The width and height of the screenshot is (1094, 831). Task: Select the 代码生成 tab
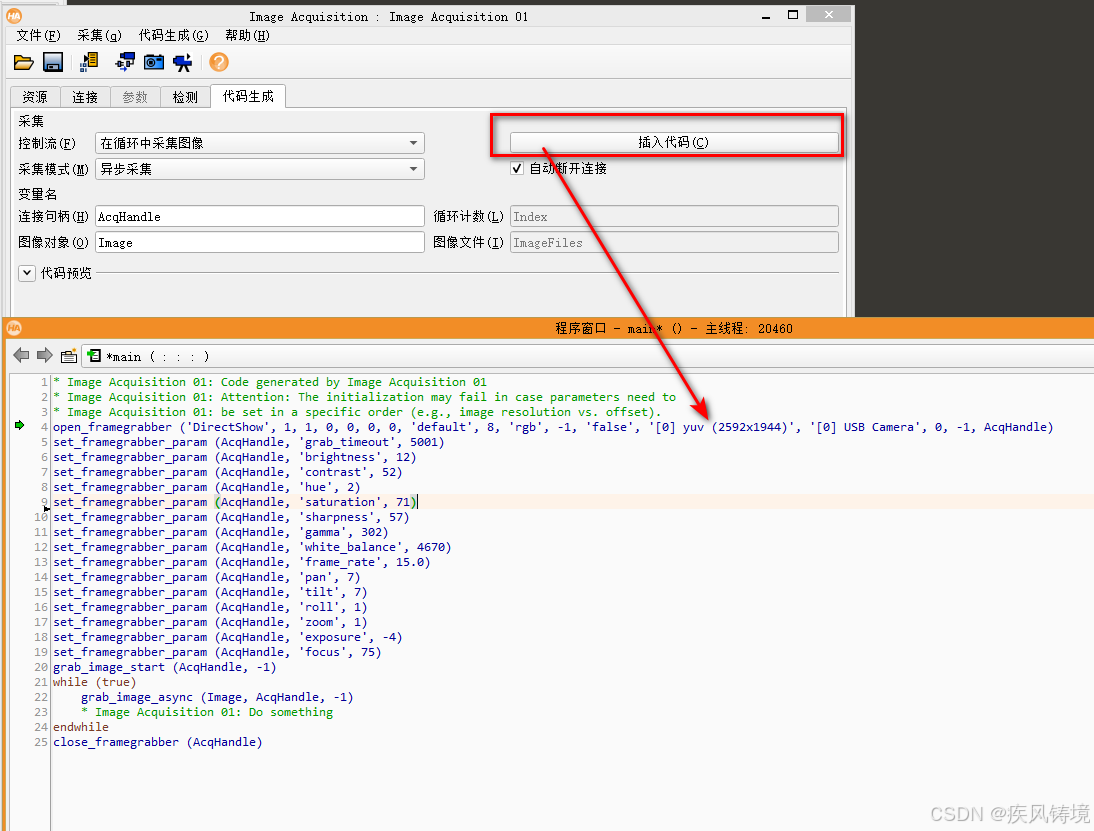pyautogui.click(x=248, y=96)
